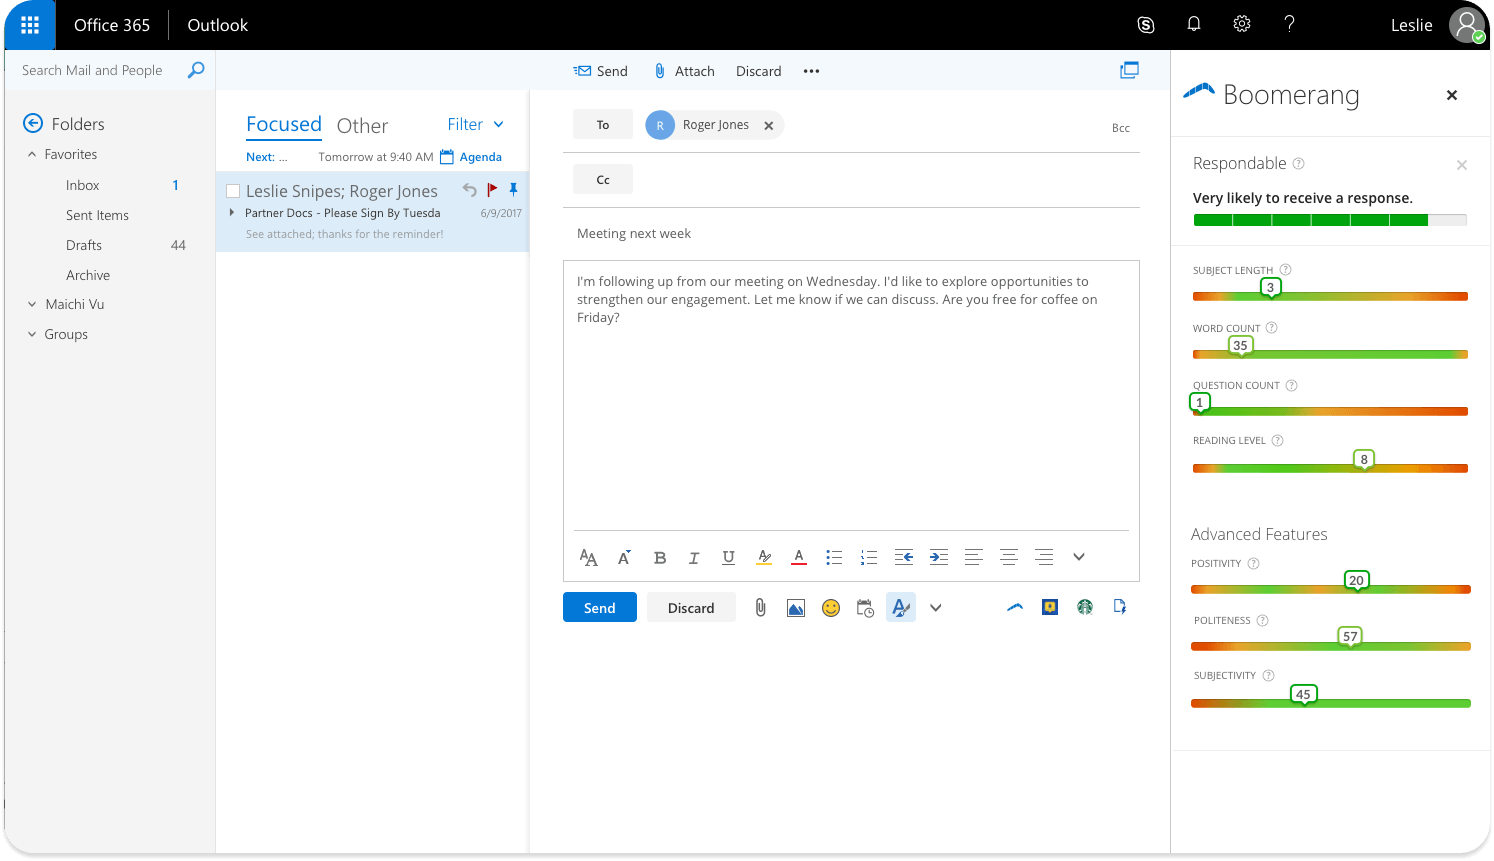Increase paragraph indent
The height and width of the screenshot is (861, 1494).
click(938, 557)
